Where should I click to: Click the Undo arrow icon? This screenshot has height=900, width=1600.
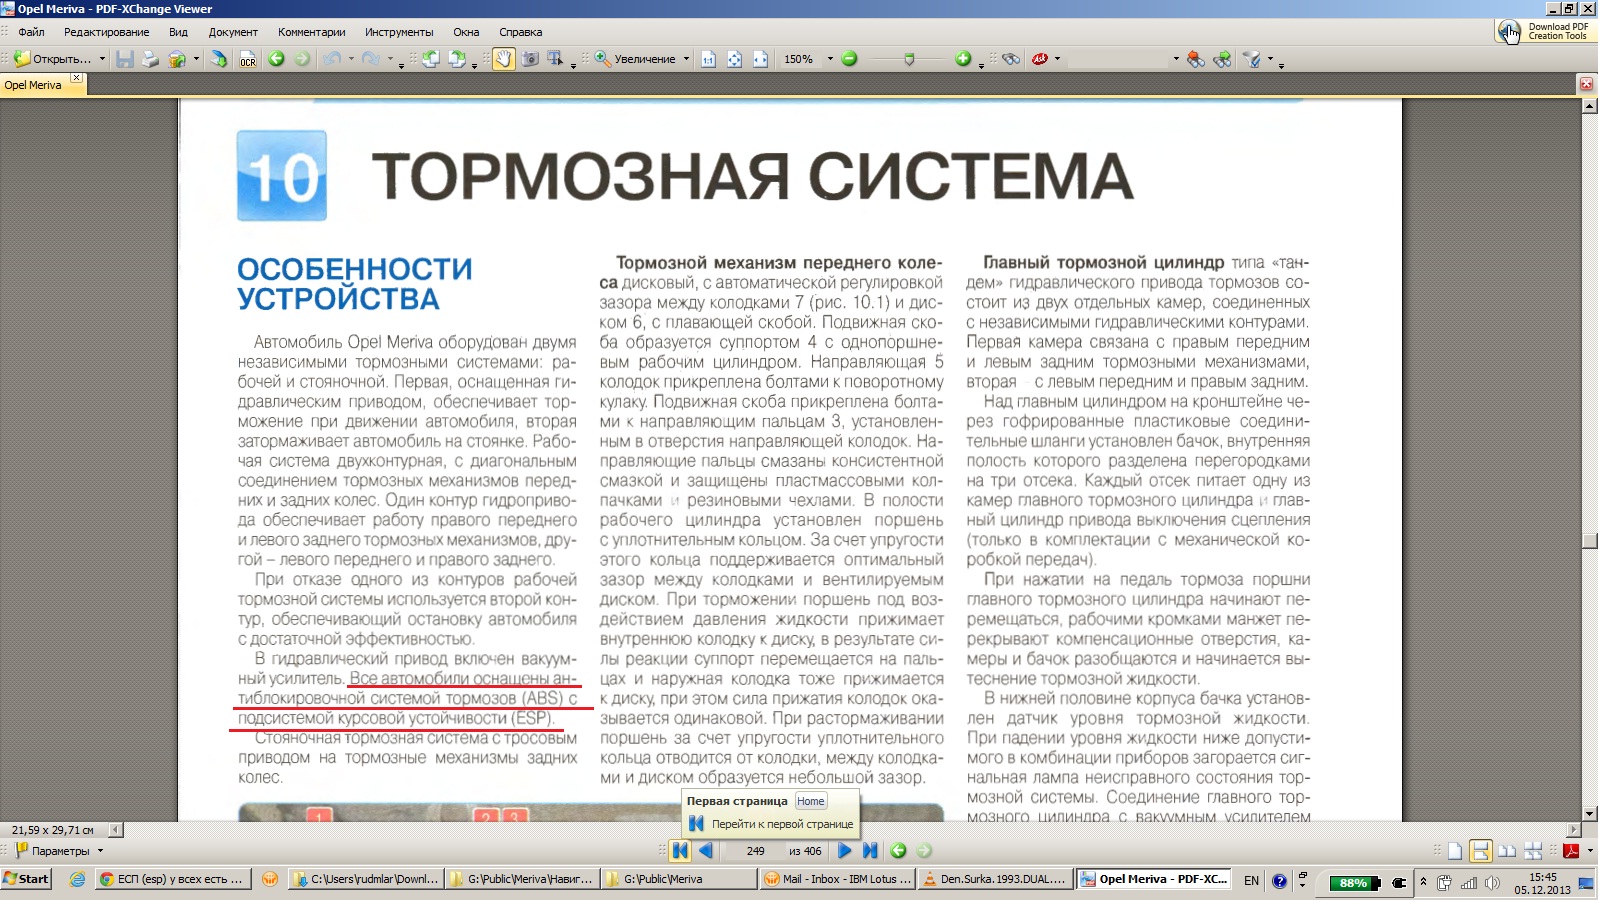pos(332,59)
